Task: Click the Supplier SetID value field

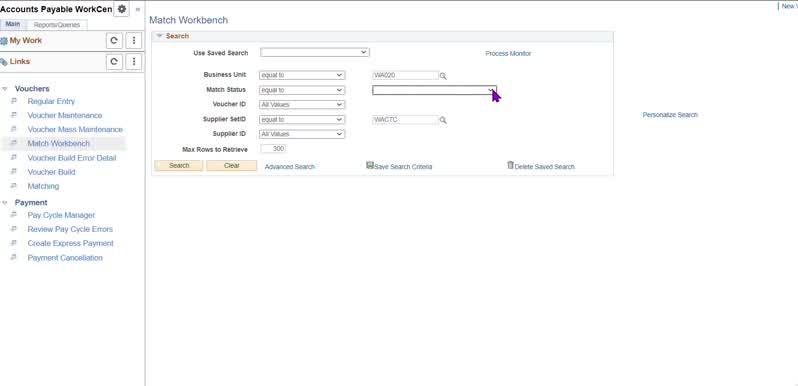Action: pyautogui.click(x=405, y=120)
